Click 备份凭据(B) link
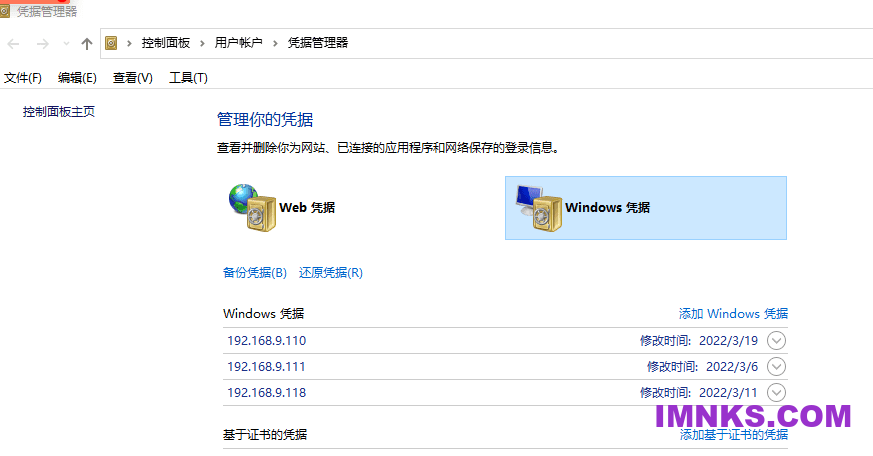873x456 pixels. [254, 273]
